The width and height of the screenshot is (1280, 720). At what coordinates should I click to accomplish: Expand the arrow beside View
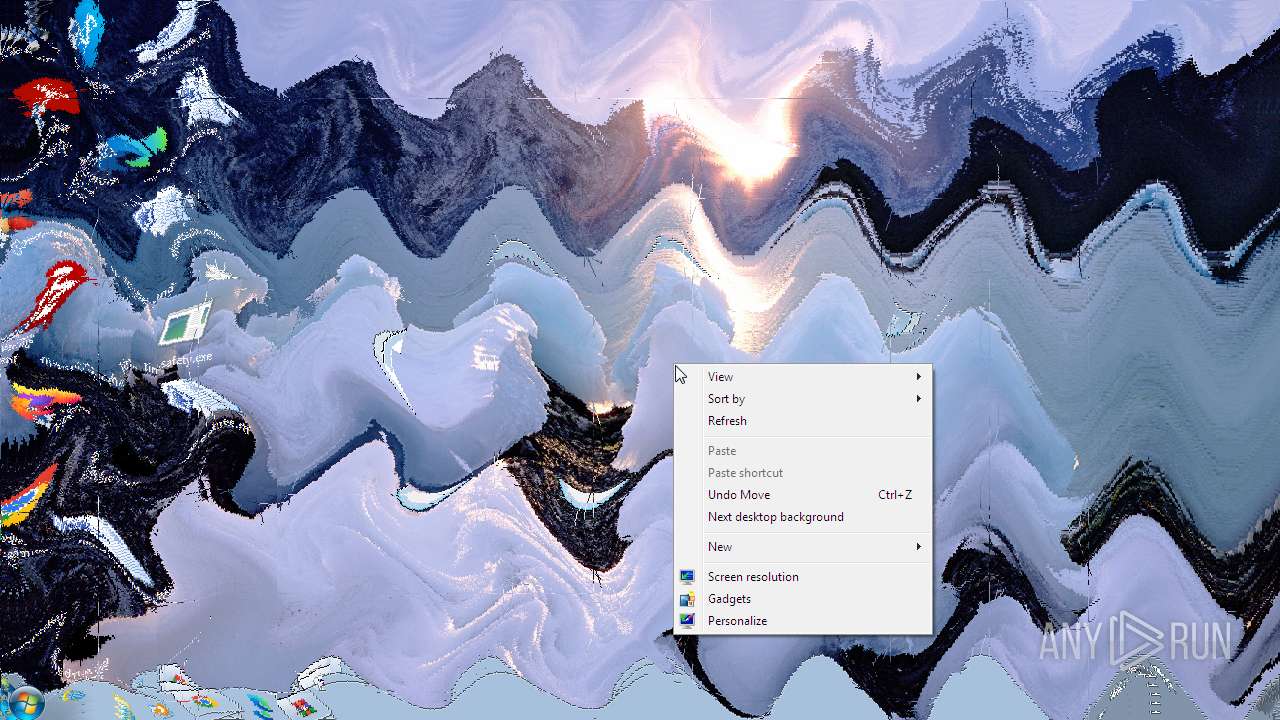918,377
